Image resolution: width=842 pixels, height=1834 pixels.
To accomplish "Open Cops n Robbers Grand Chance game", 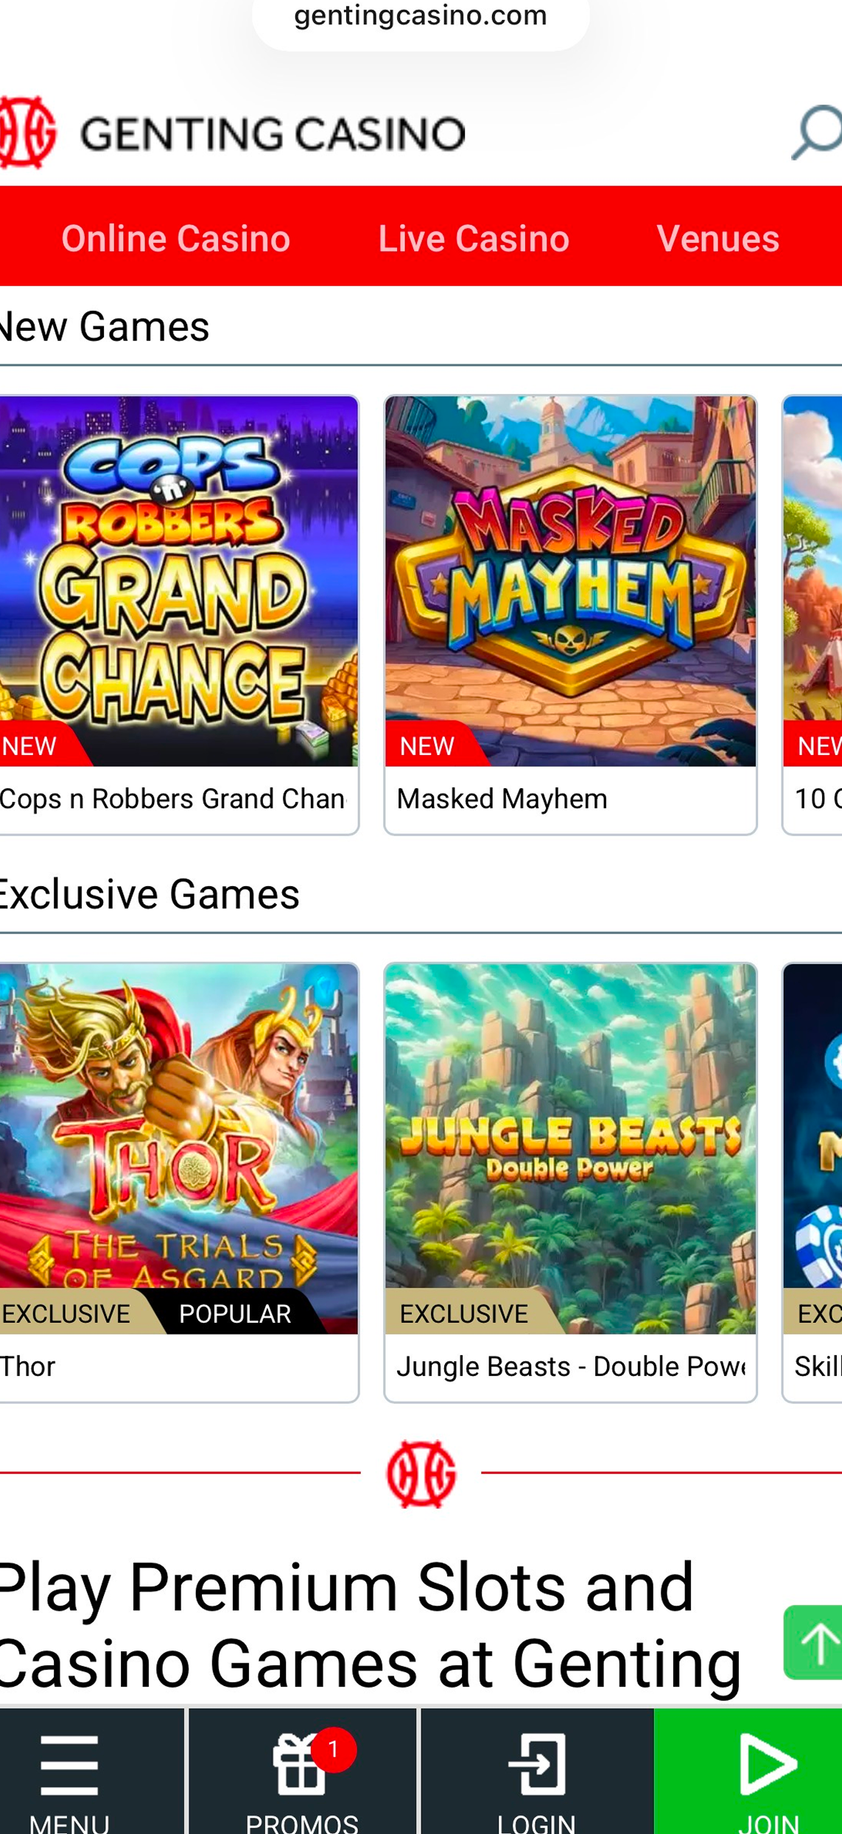I will pos(178,581).
